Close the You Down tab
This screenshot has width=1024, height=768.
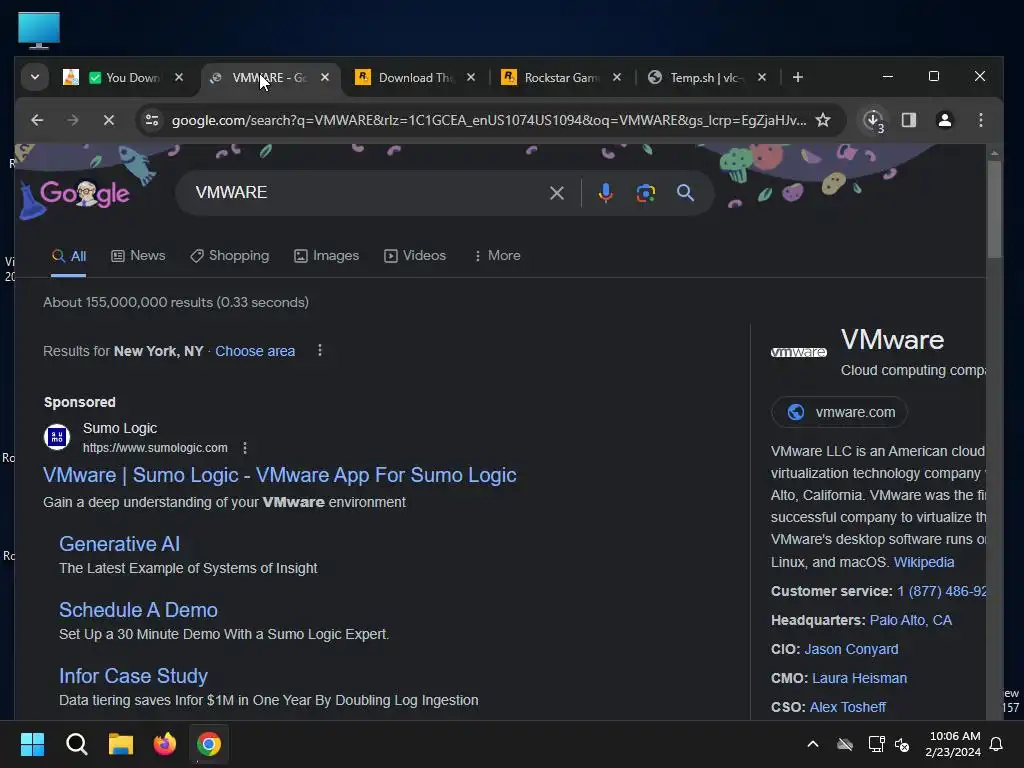click(x=179, y=78)
